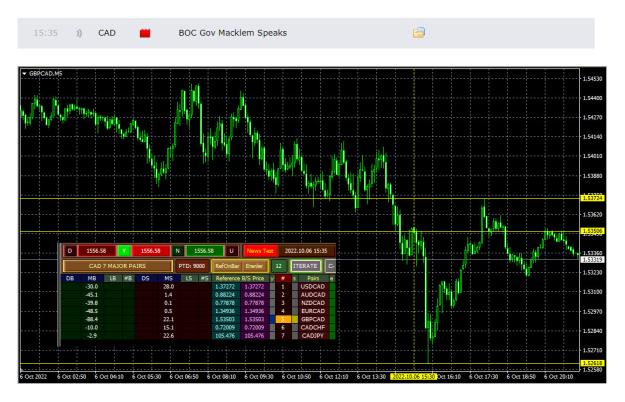625x402 pixels.
Task: Click the D button in the panel
Action: [x=70, y=251]
